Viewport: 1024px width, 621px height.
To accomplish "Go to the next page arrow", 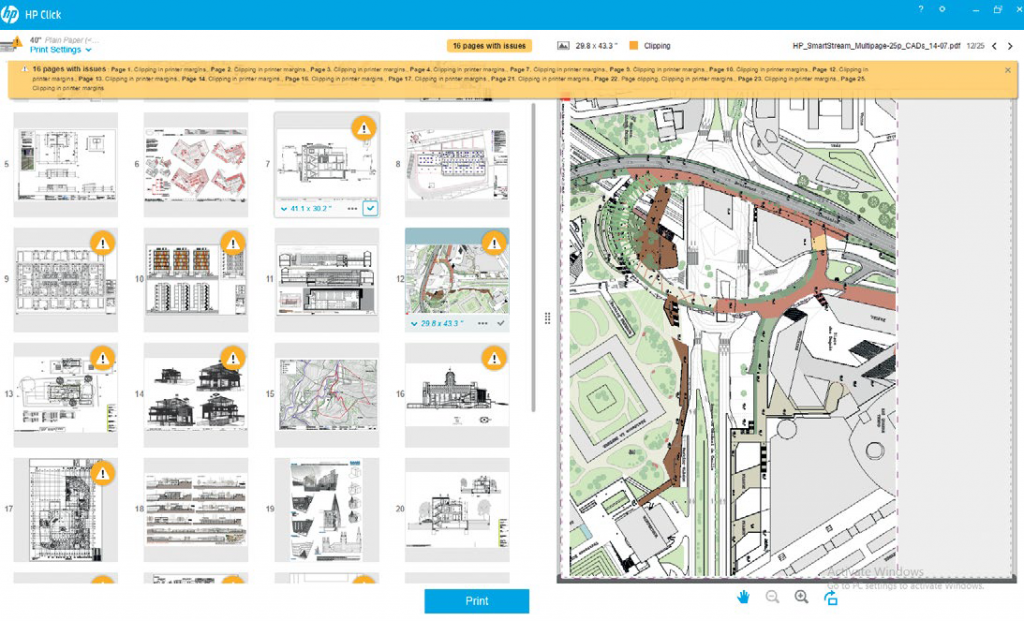I will [x=1010, y=46].
